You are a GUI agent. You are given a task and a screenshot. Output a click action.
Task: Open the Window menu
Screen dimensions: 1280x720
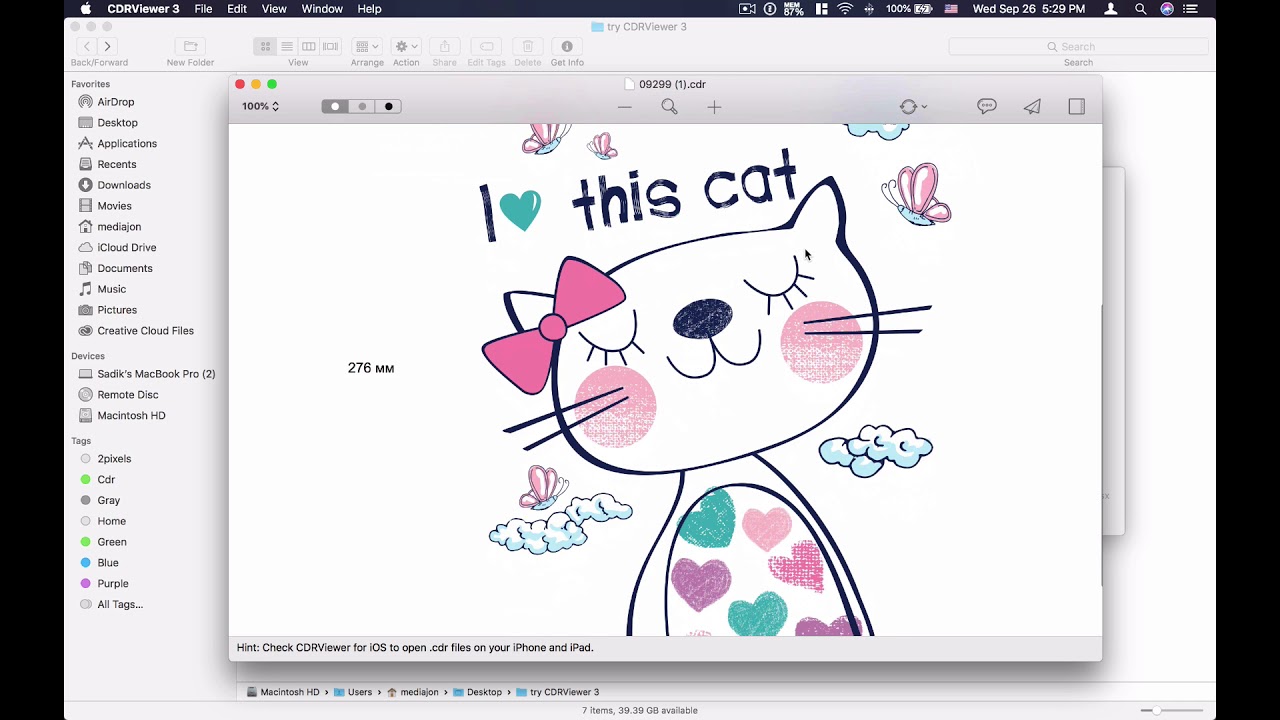click(322, 9)
